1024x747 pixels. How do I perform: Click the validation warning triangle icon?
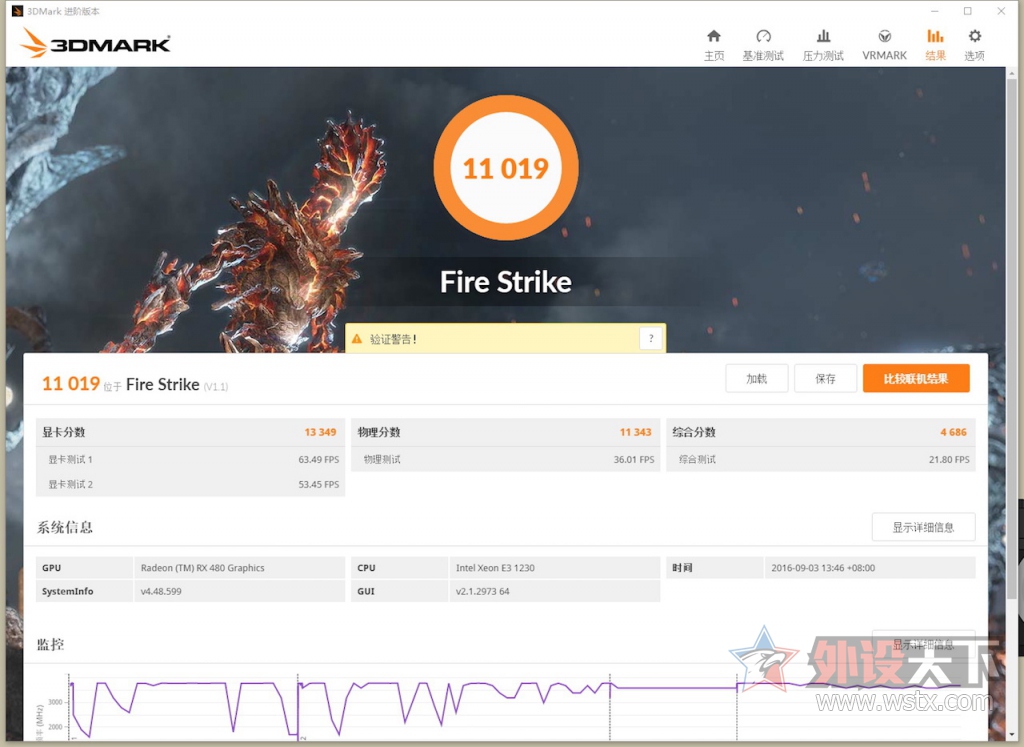pyautogui.click(x=357, y=339)
